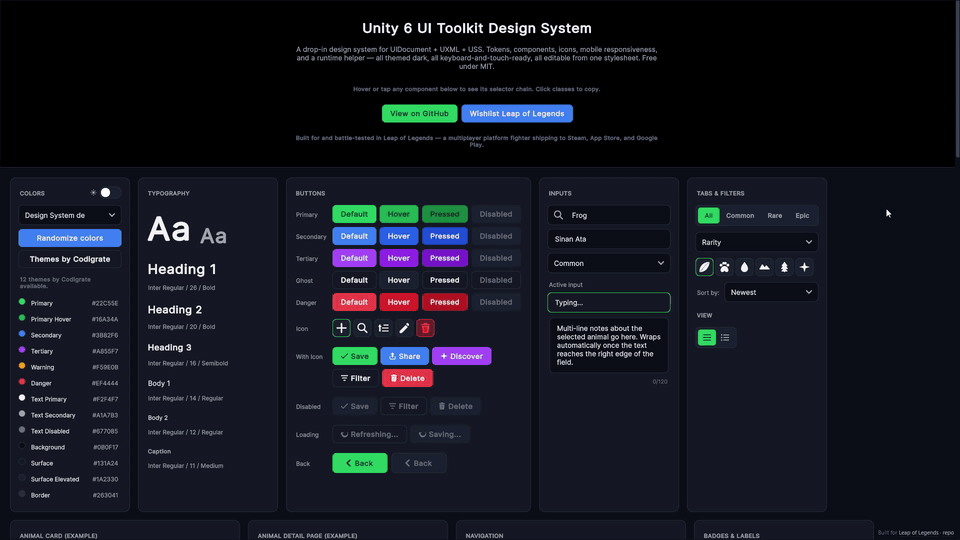The image size is (960, 540).
Task: Click the Secondary blue color swatch
Action: [22, 334]
